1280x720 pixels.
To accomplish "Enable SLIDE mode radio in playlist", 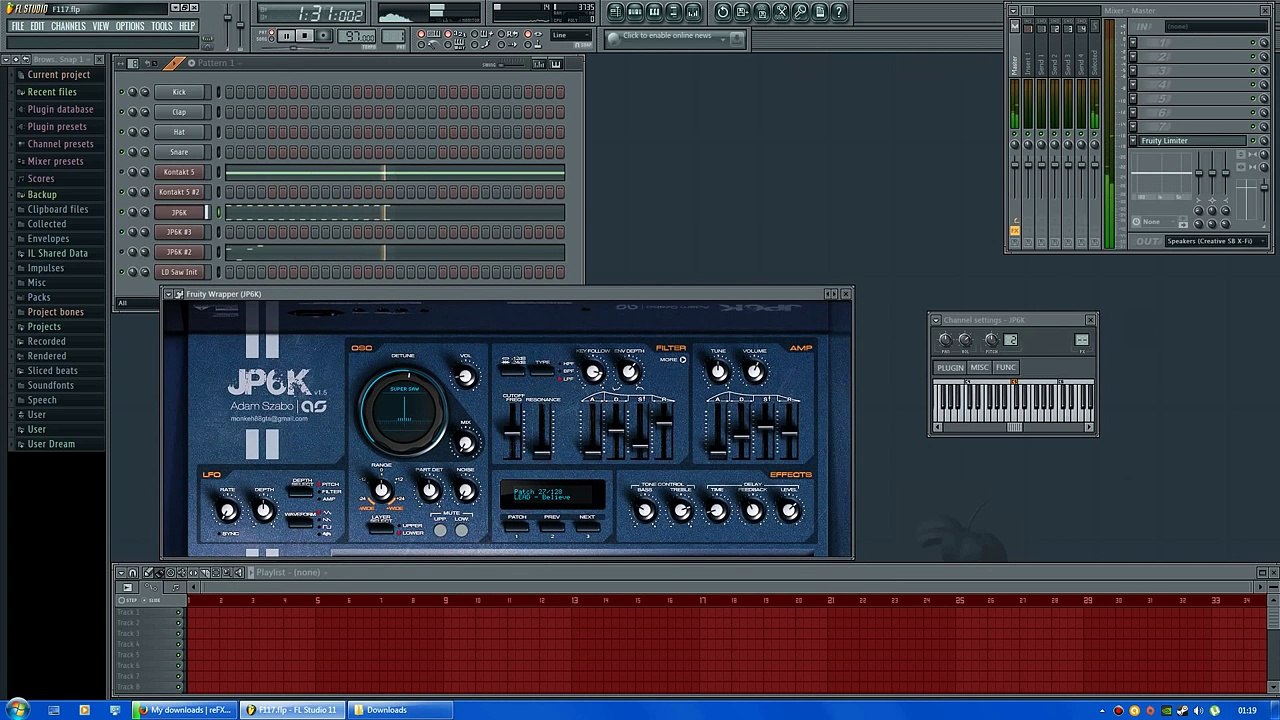I will click(144, 600).
